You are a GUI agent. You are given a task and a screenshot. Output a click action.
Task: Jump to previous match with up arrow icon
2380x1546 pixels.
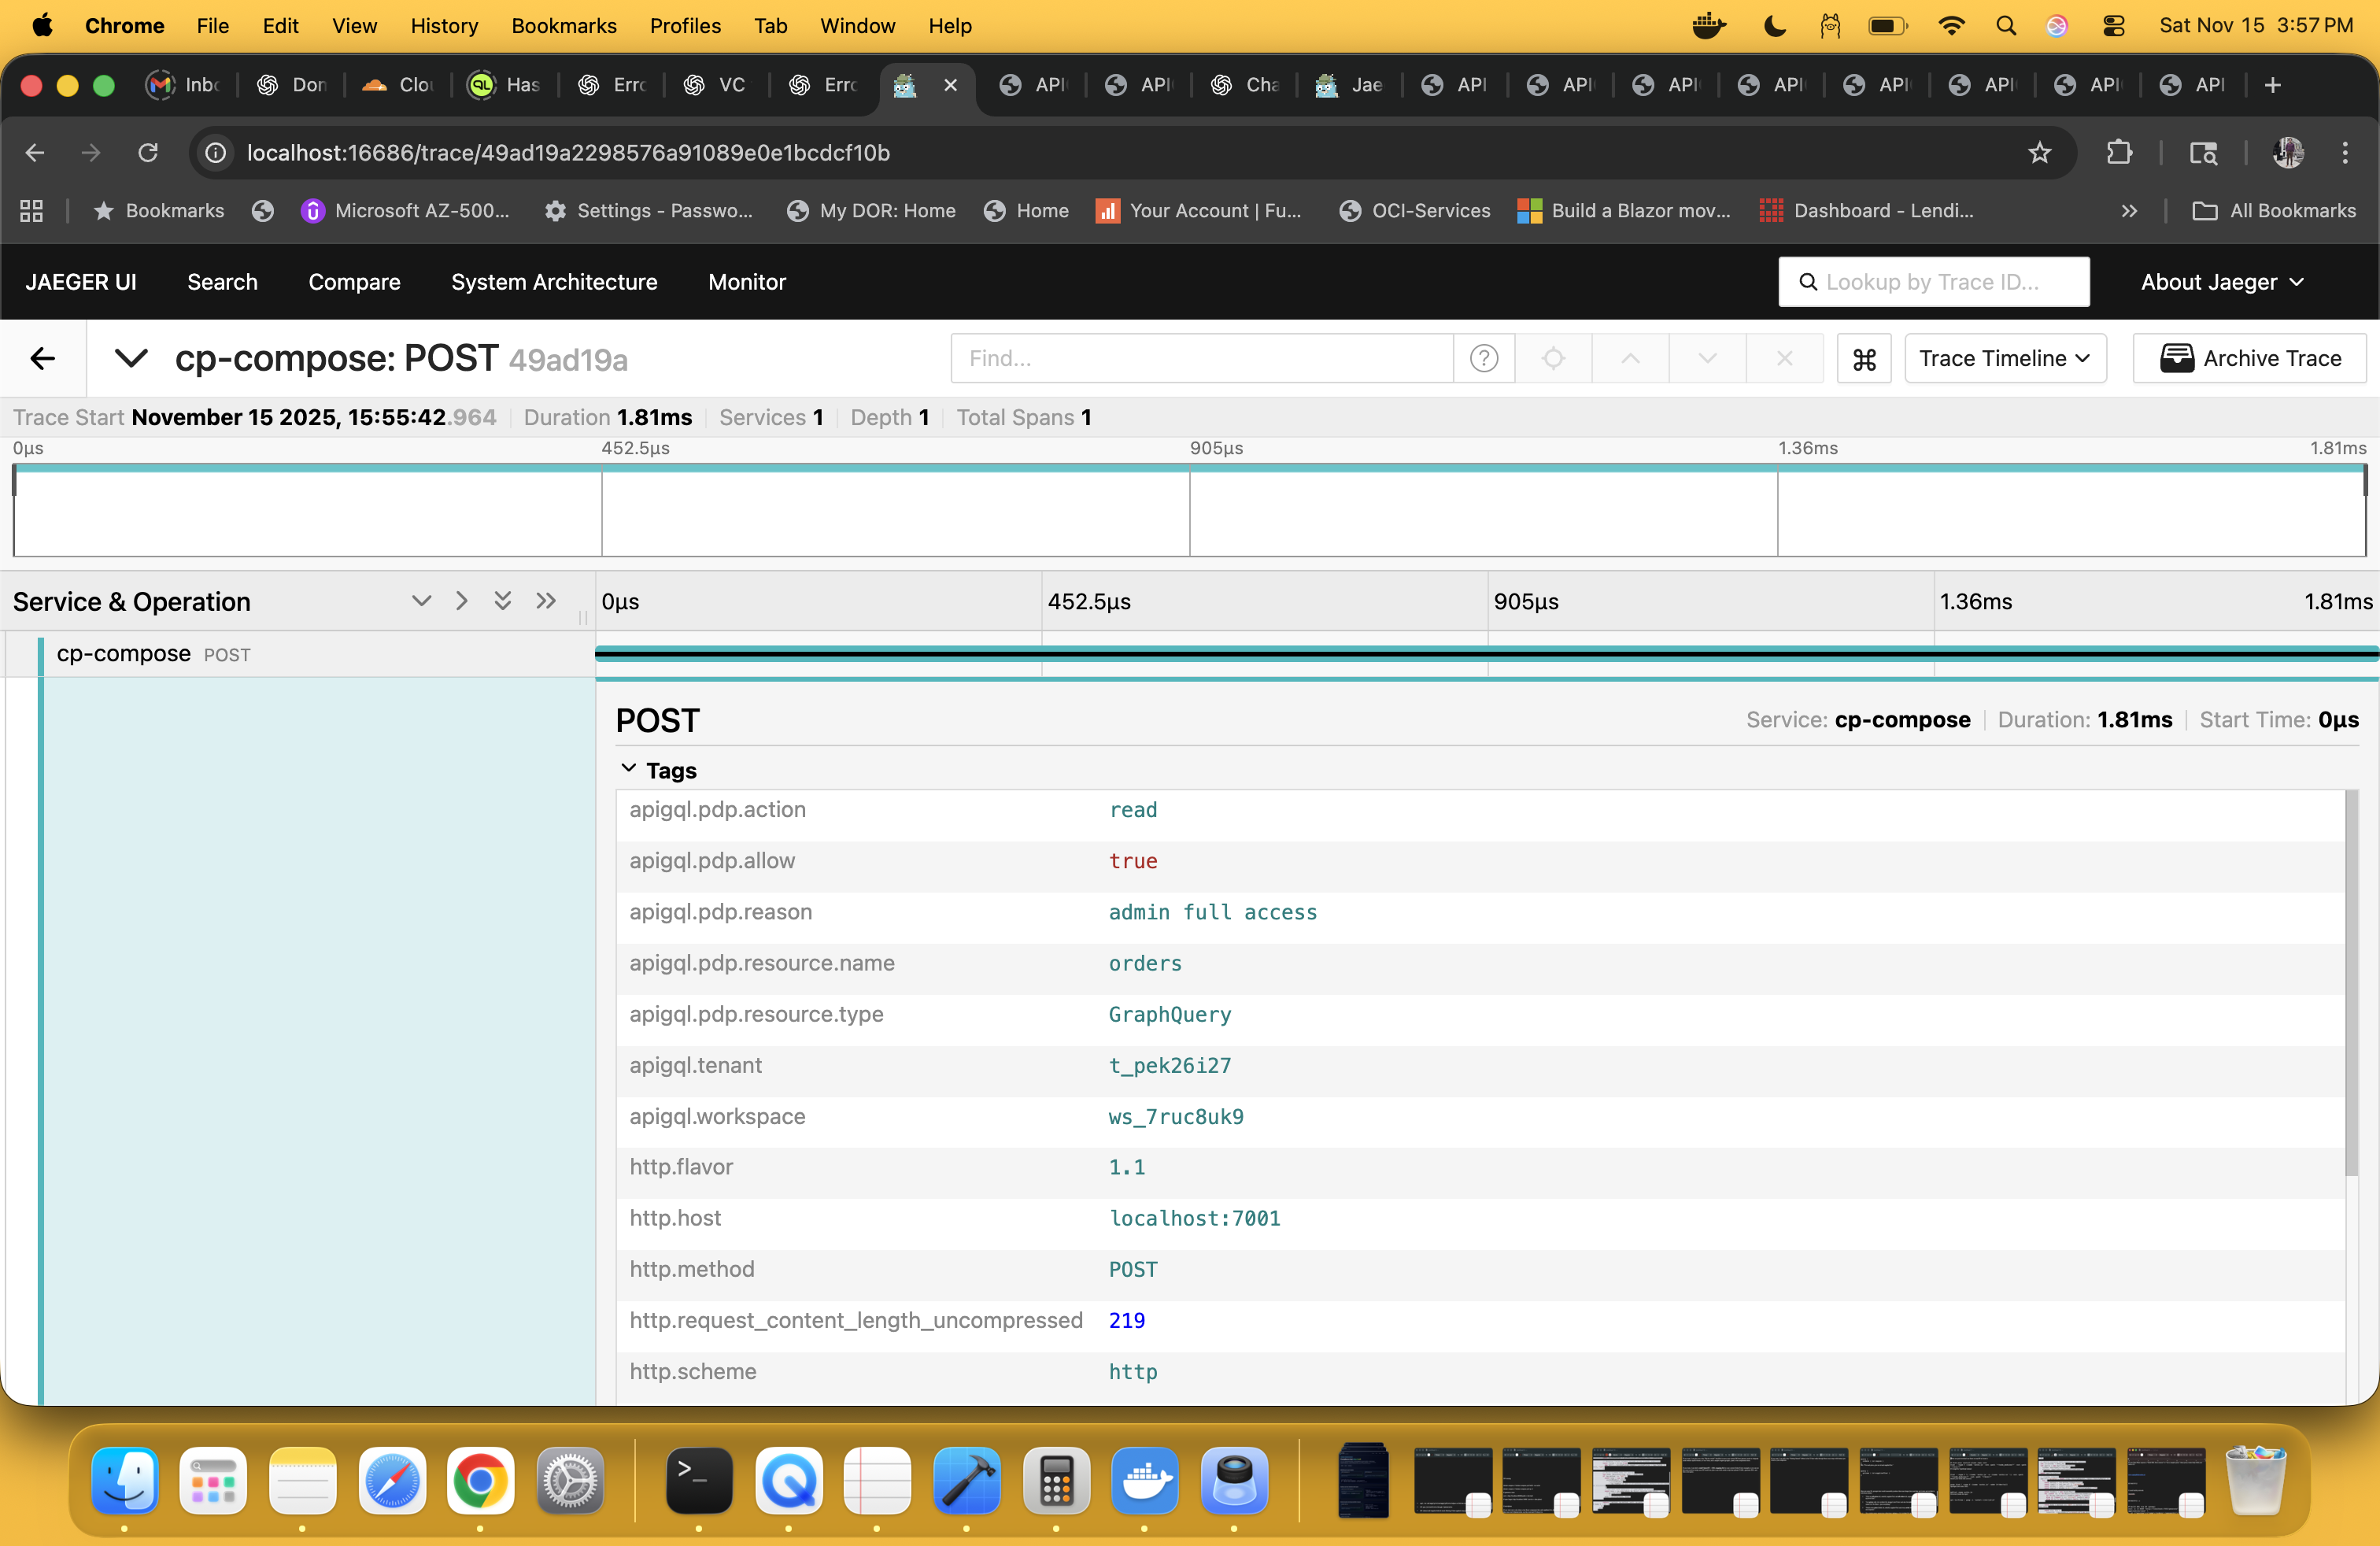1629,358
